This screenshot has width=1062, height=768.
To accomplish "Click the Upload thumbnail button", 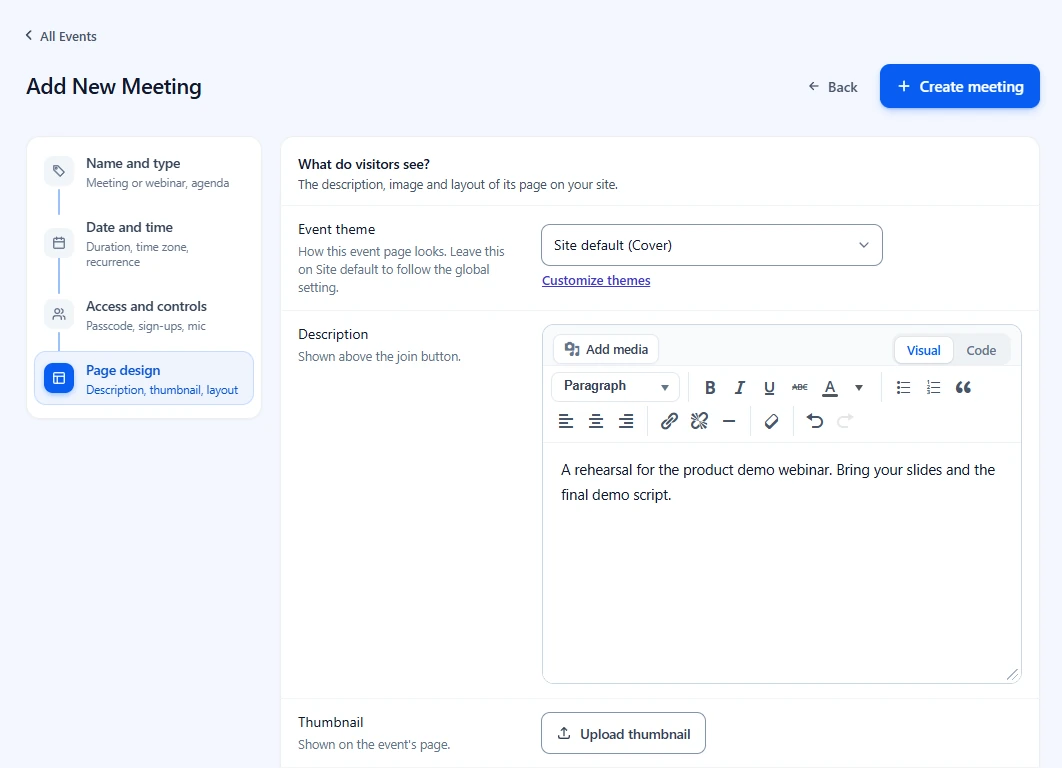I will (623, 733).
